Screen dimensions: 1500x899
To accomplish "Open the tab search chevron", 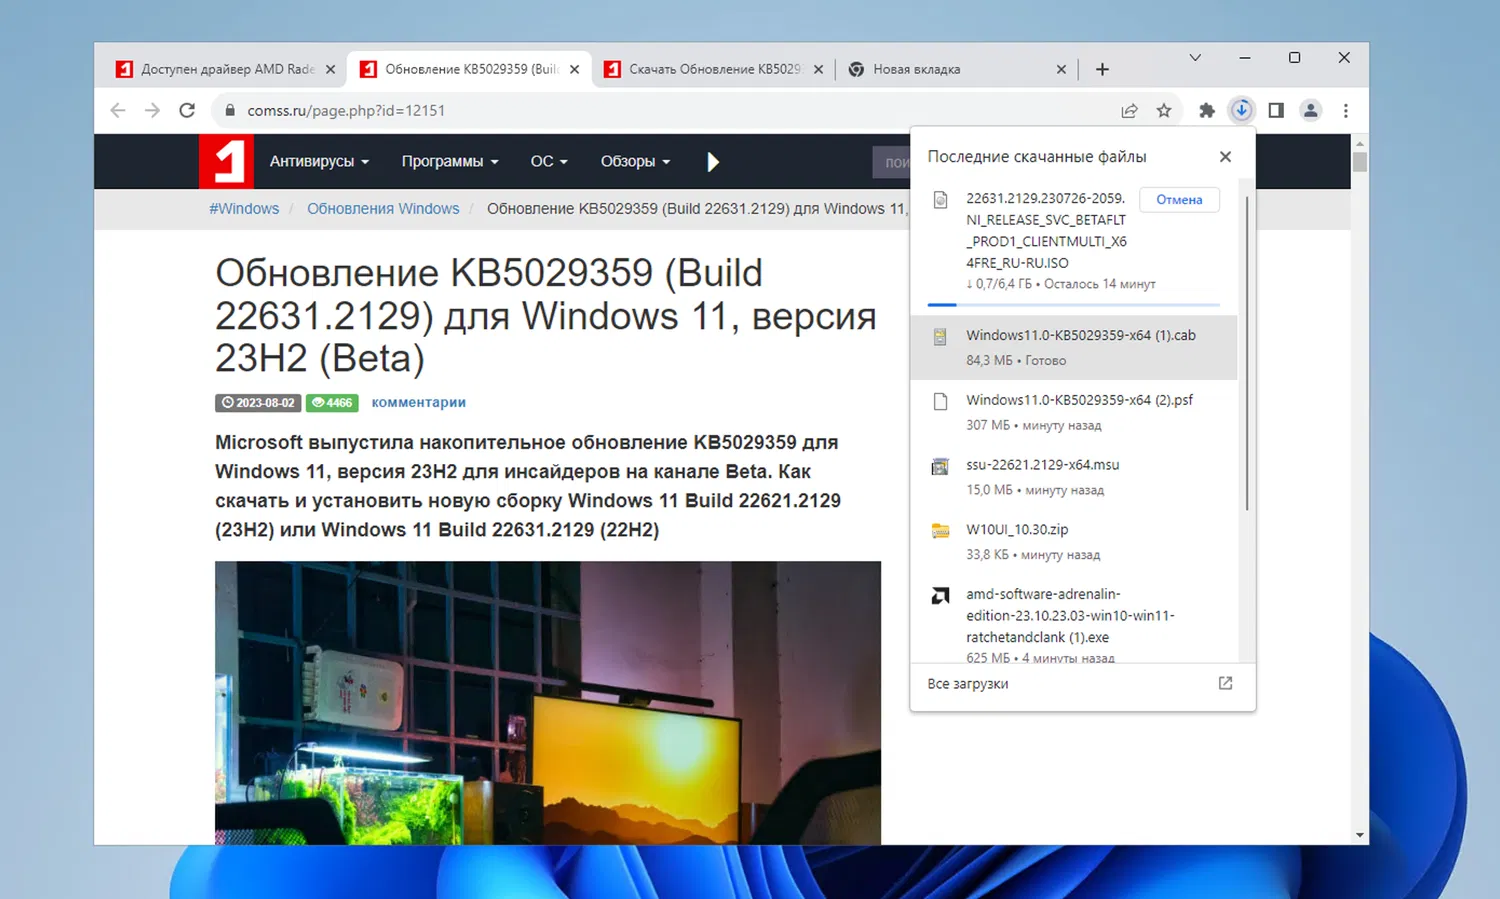I will pos(1195,58).
